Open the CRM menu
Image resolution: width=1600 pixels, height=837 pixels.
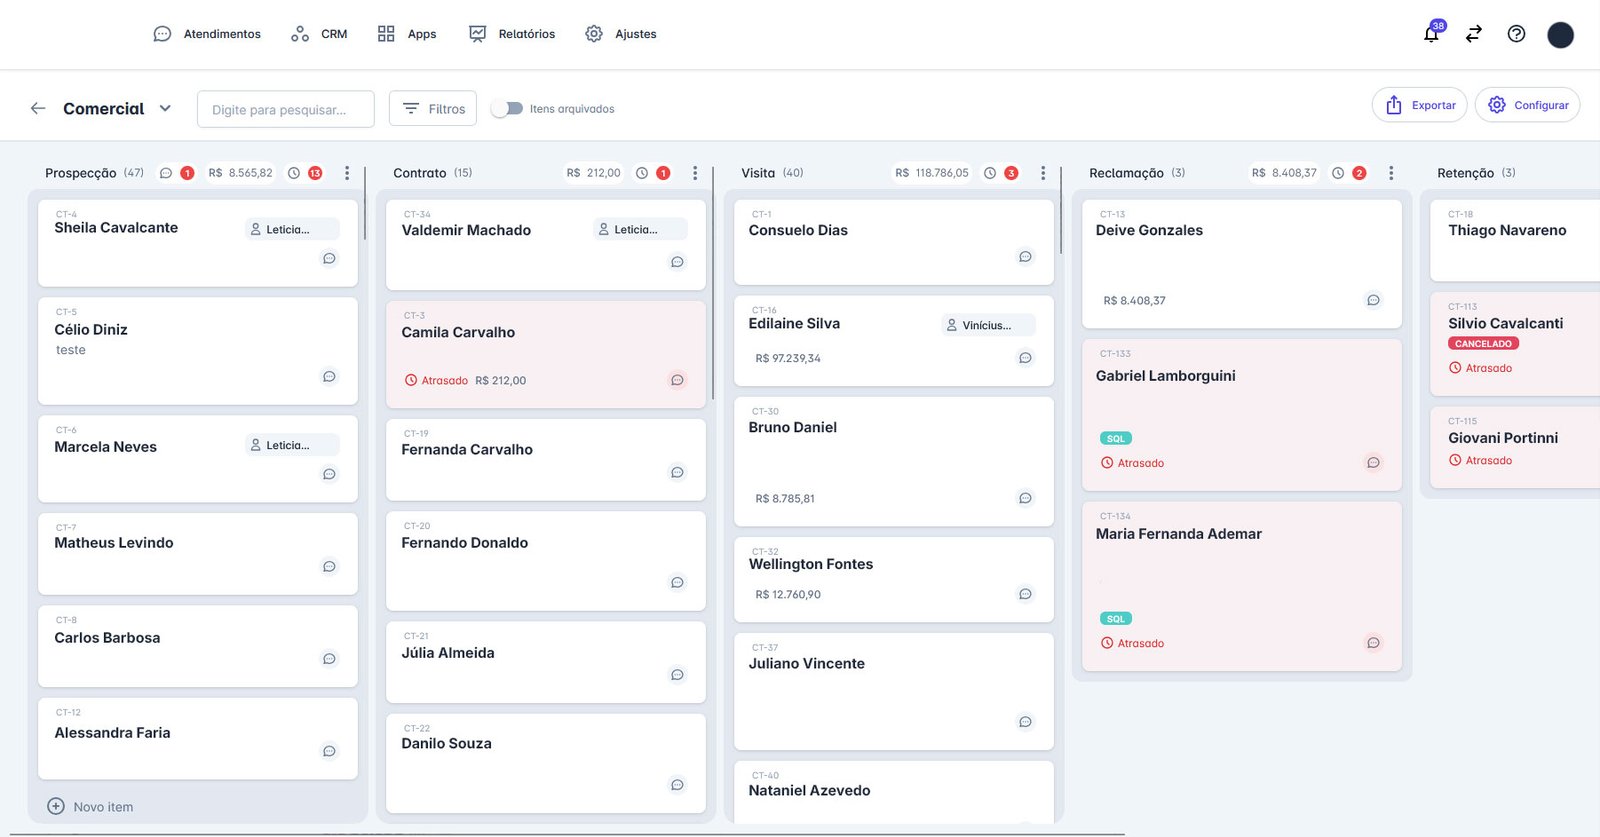coord(319,34)
